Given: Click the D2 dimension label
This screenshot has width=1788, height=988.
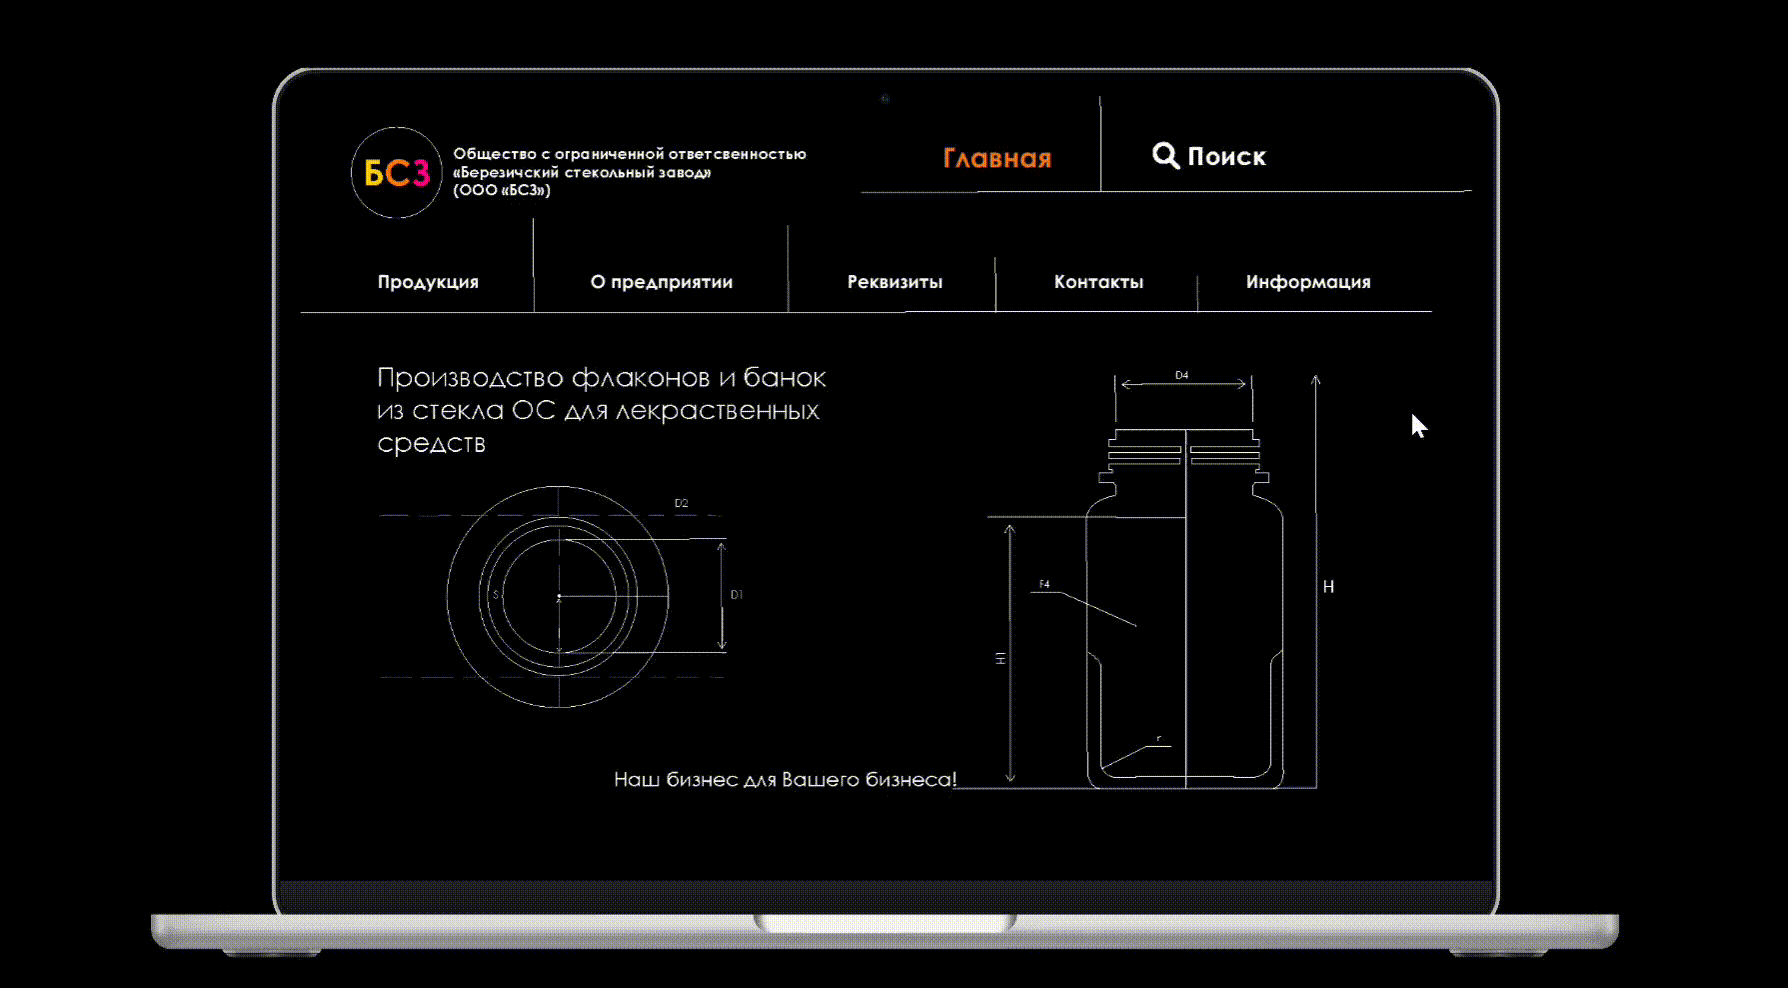Looking at the screenshot, I should click(x=681, y=503).
